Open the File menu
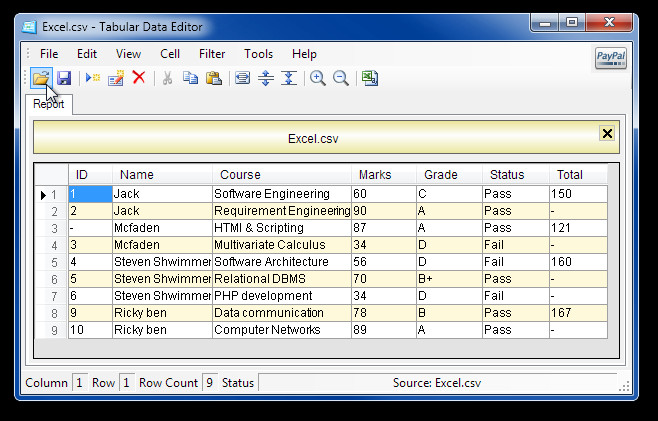This screenshot has width=658, height=421. (48, 54)
